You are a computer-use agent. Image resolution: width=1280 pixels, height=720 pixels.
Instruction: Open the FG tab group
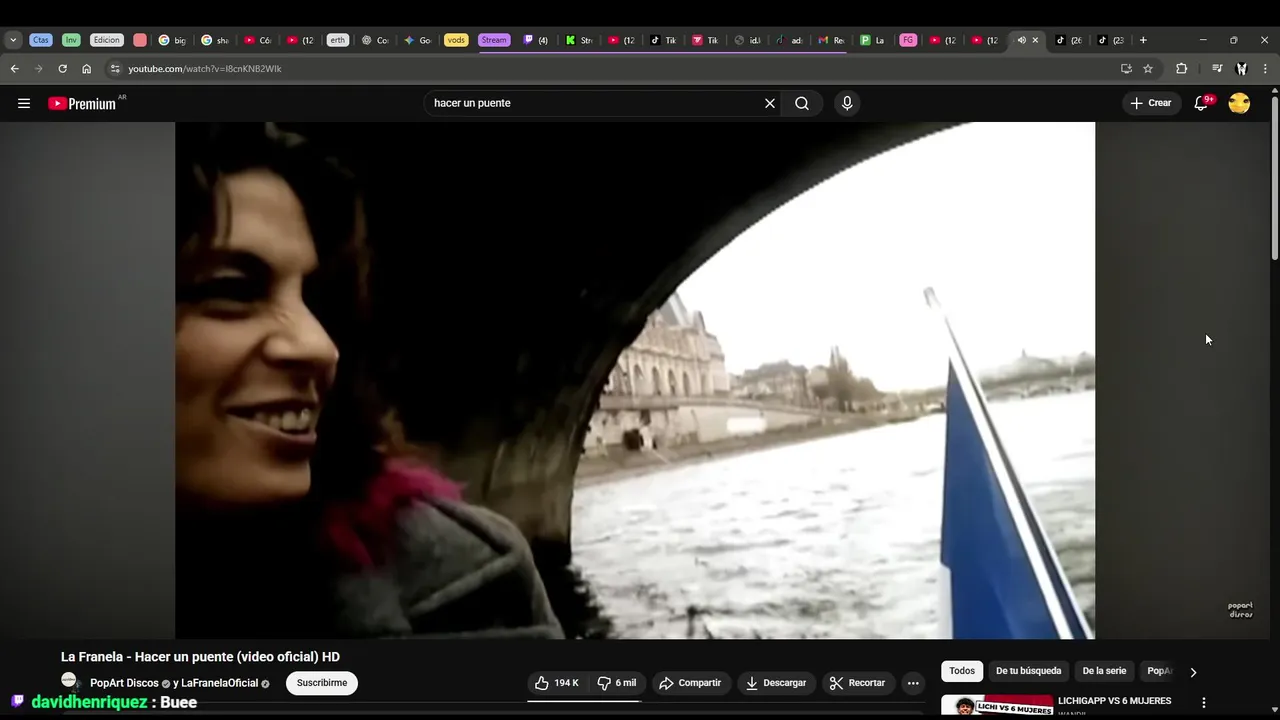908,40
